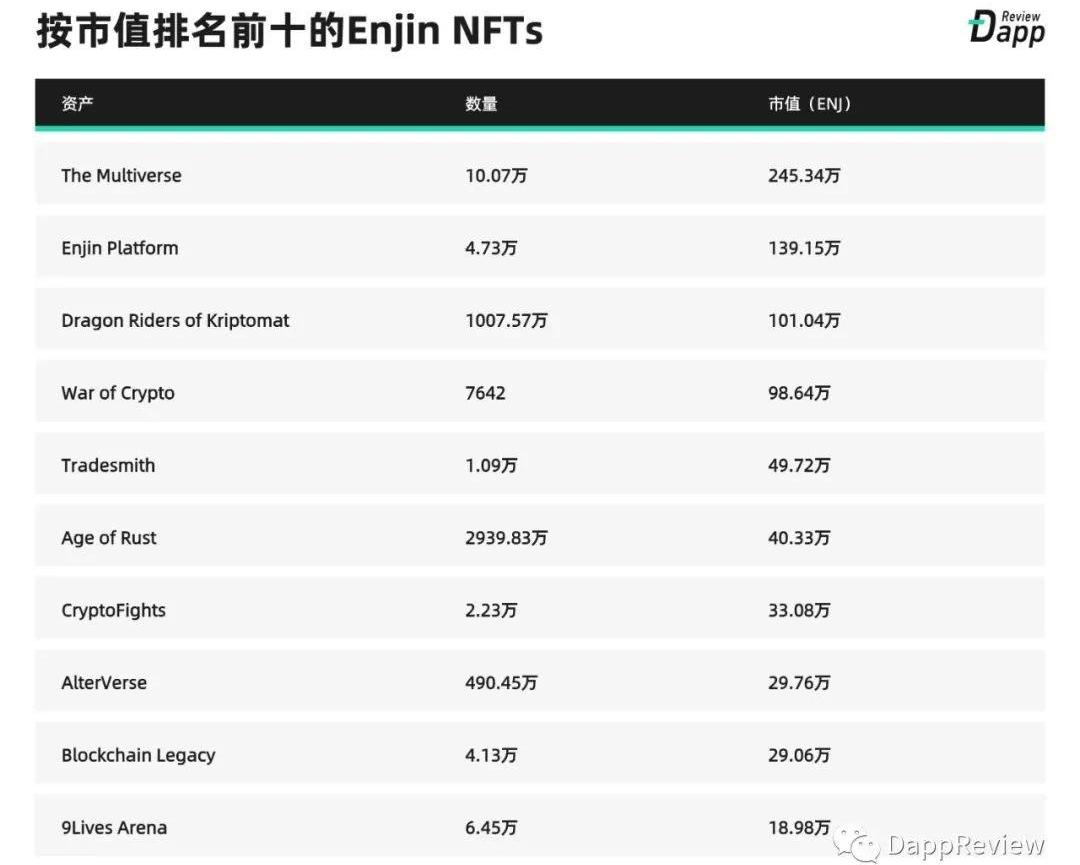Select The Multiverse row name
The width and height of the screenshot is (1080, 865).
(x=121, y=175)
